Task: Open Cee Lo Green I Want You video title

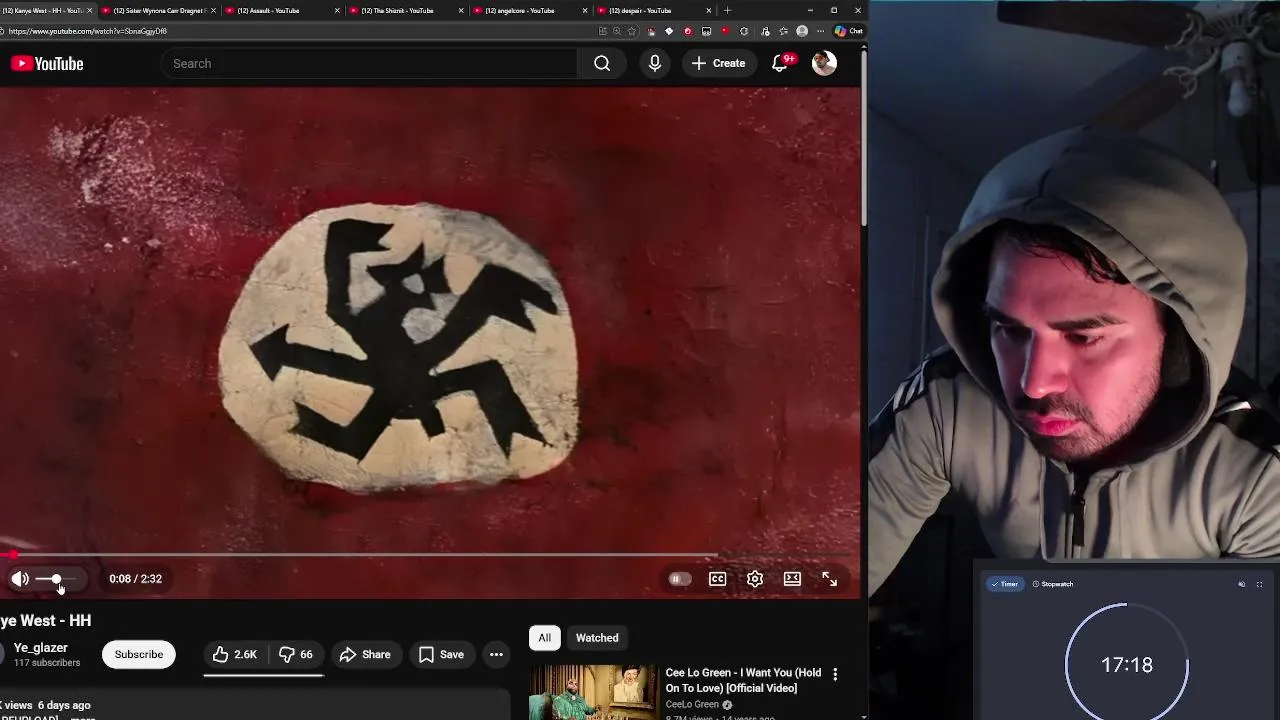Action: (x=743, y=680)
